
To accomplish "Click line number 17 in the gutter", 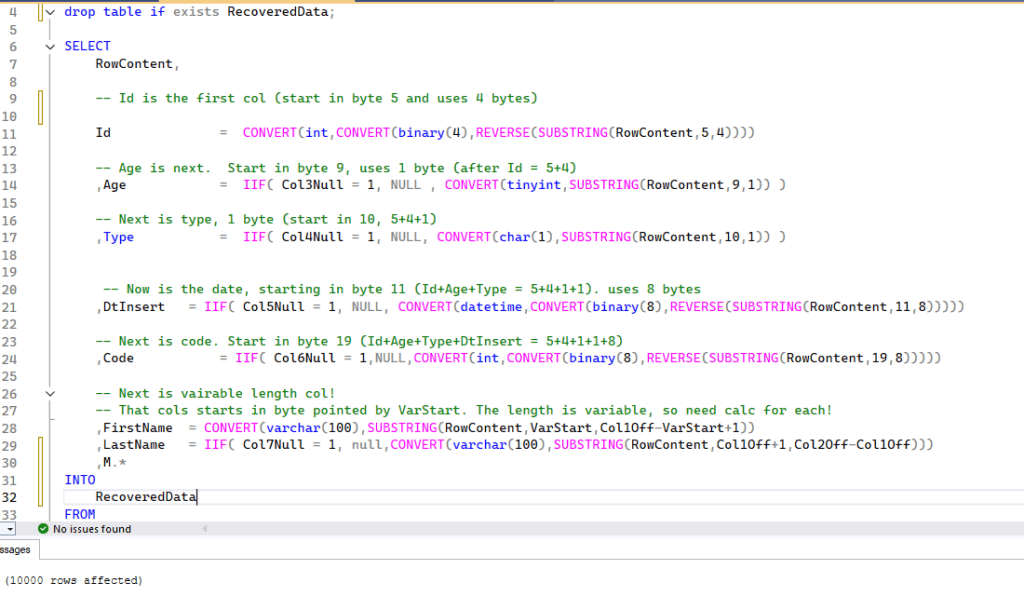I will coord(12,237).
